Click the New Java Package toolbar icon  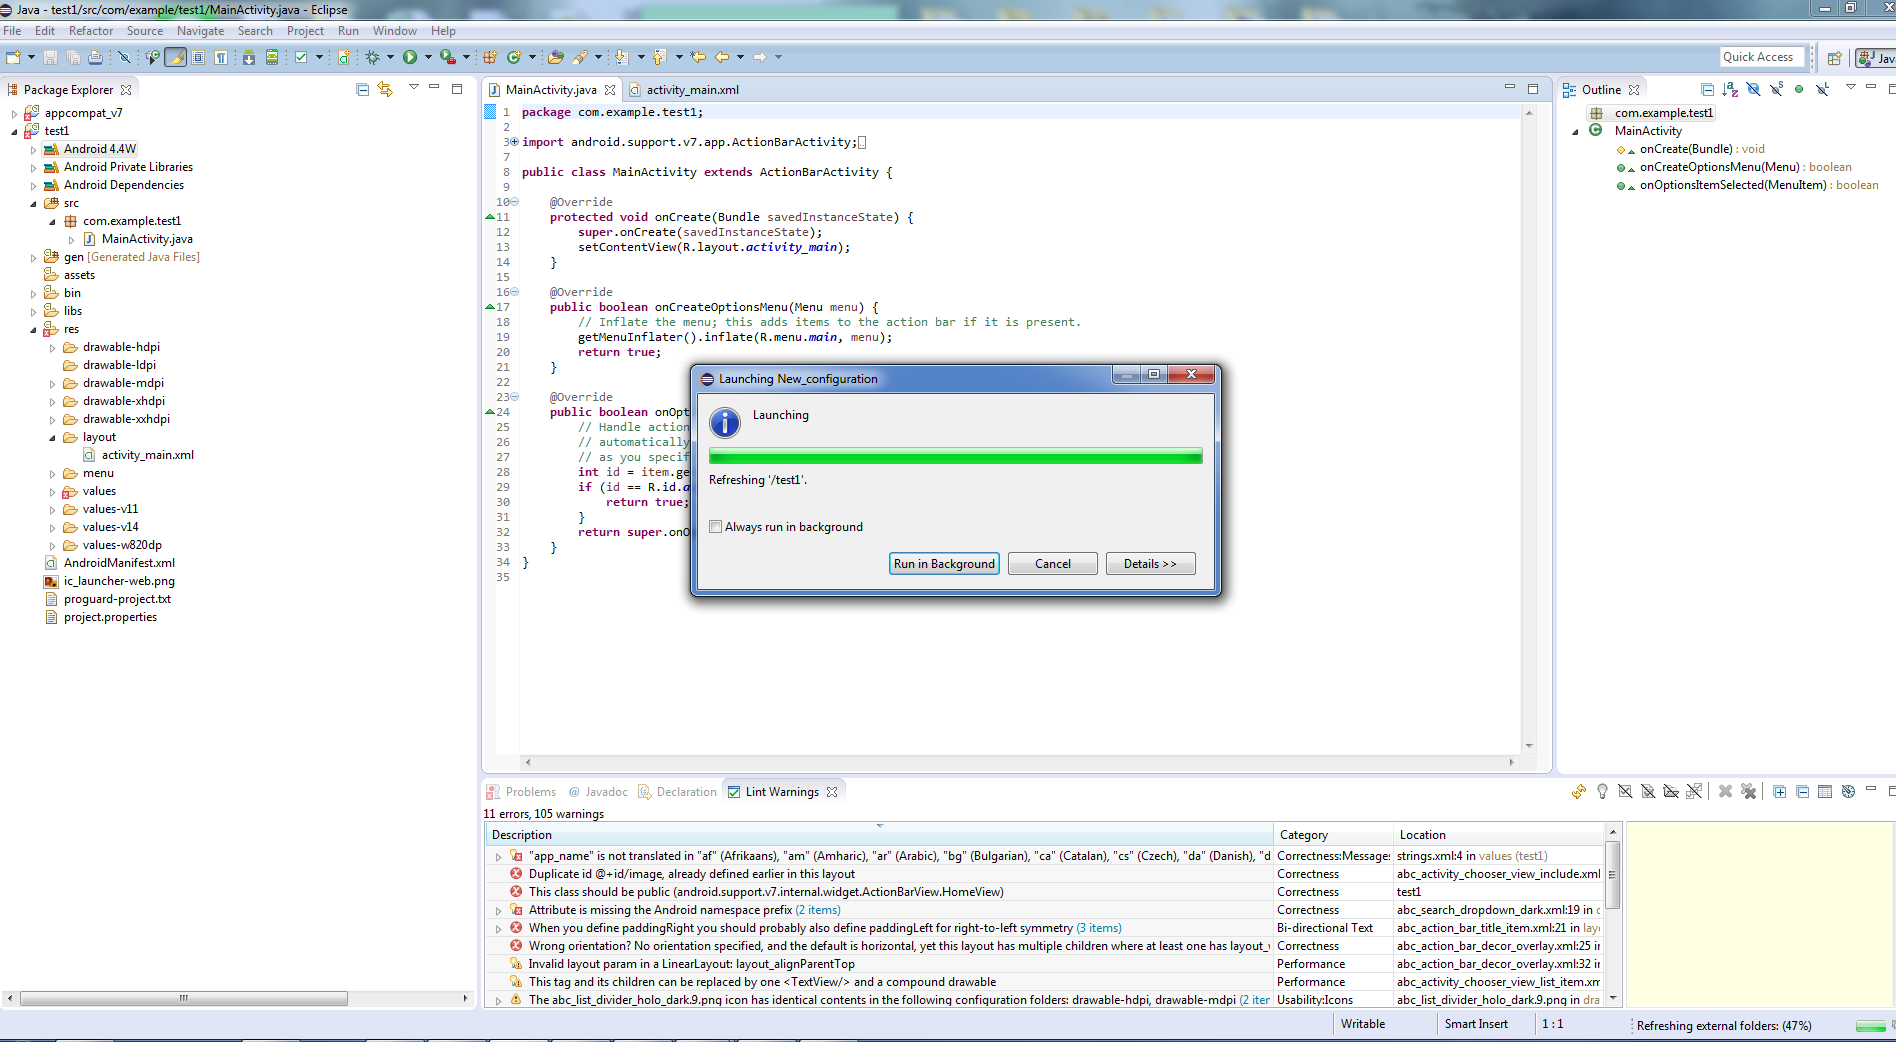coord(490,58)
